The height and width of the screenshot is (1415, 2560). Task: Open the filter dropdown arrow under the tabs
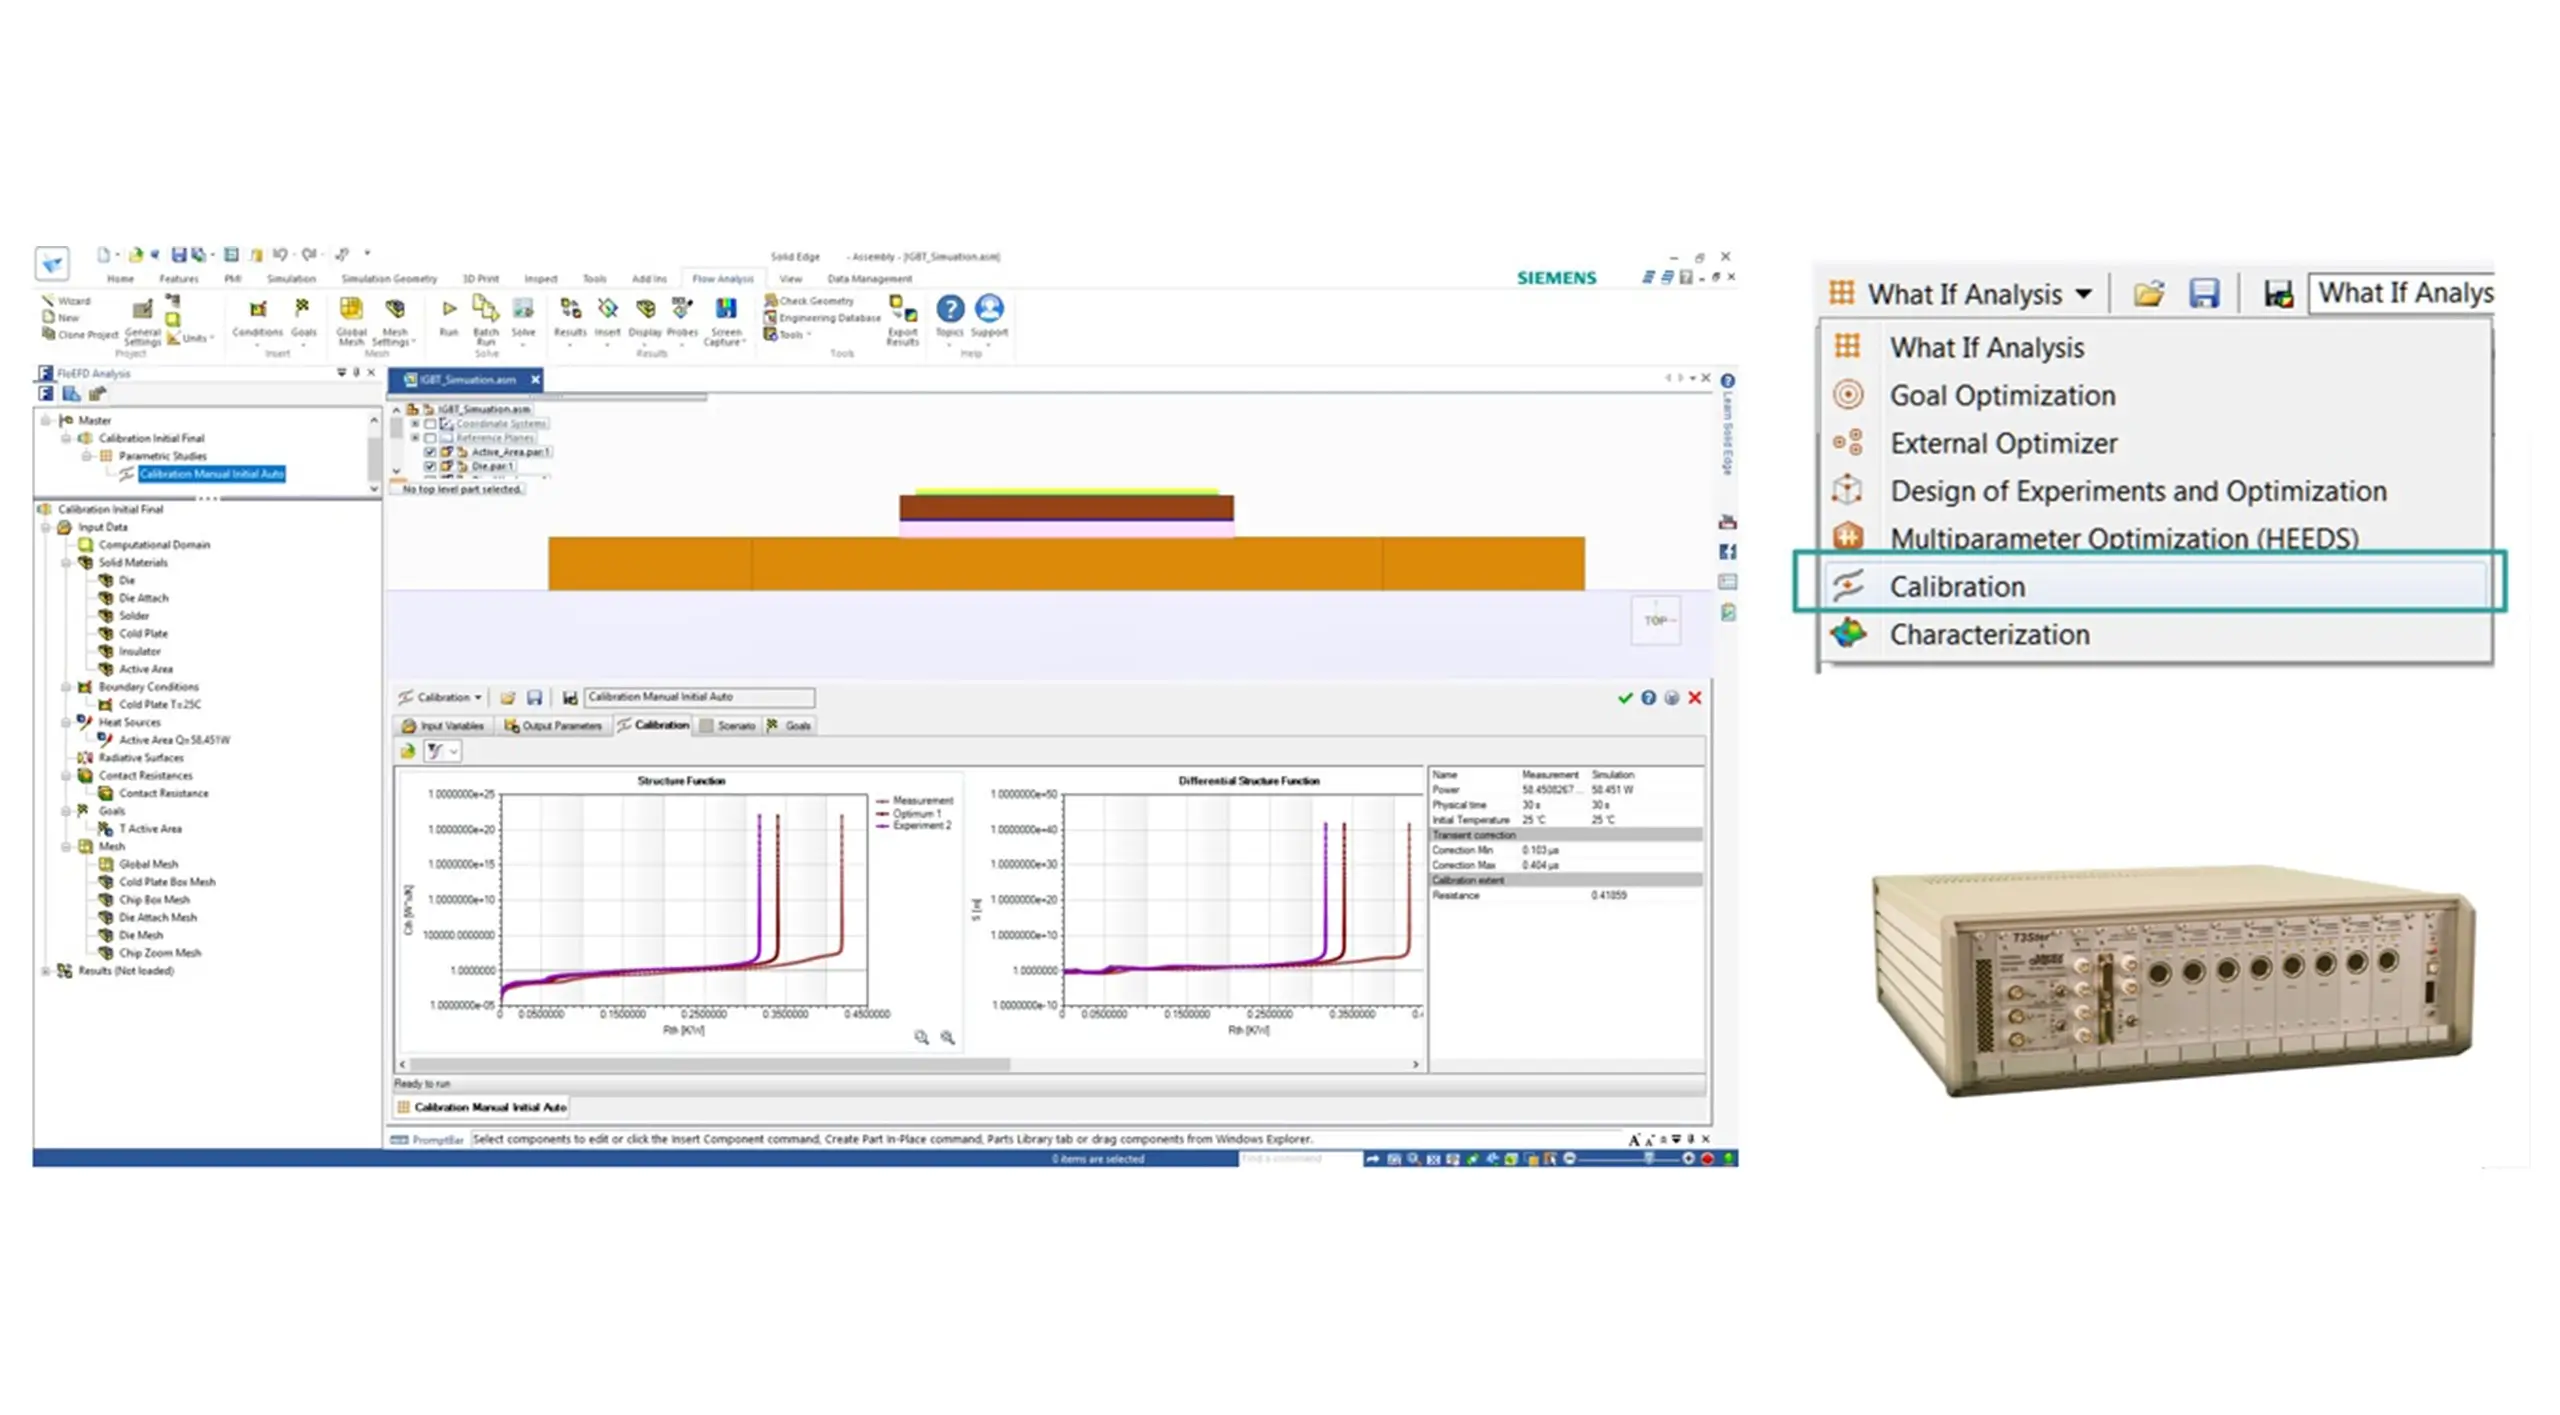453,751
